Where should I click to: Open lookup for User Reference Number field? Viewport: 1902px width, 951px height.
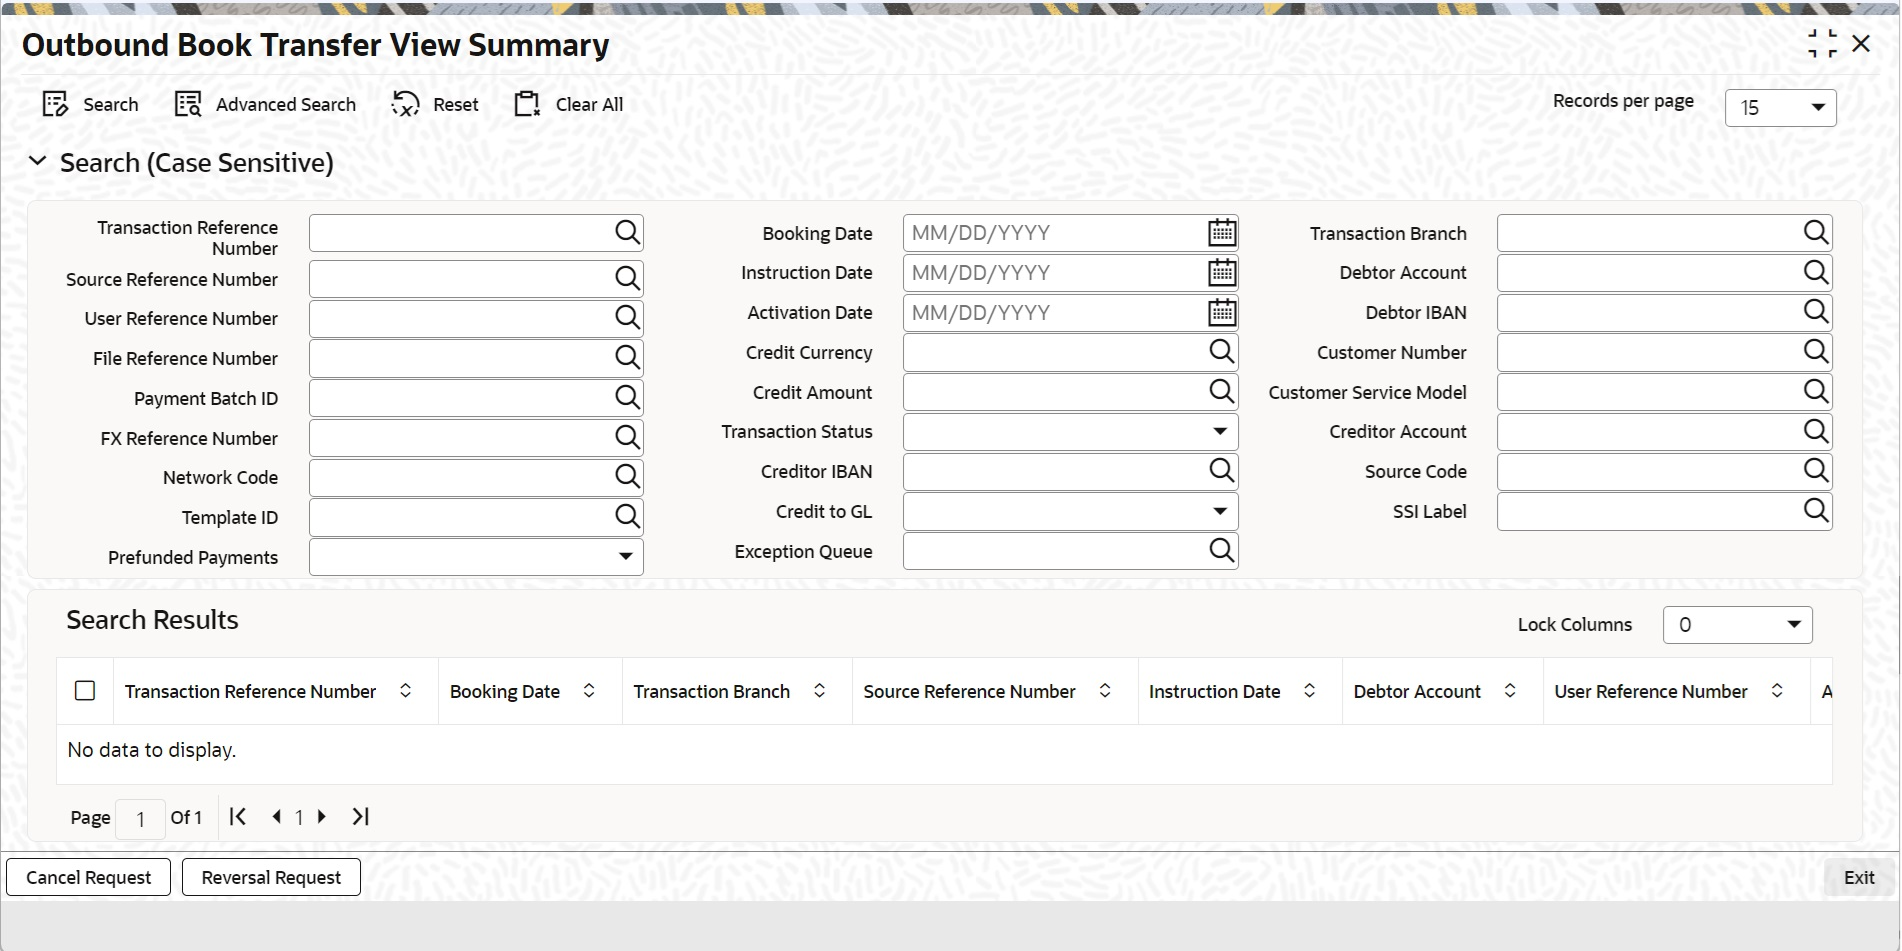point(627,318)
